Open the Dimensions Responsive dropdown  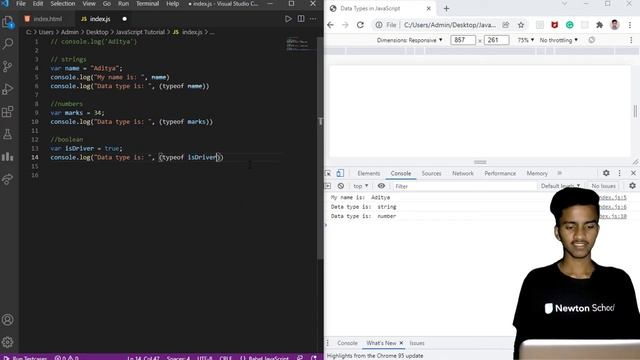409,40
